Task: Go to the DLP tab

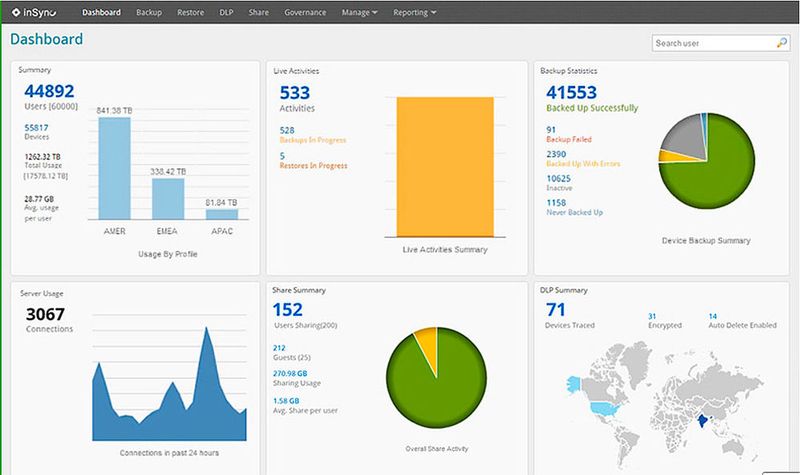Action: coord(226,13)
